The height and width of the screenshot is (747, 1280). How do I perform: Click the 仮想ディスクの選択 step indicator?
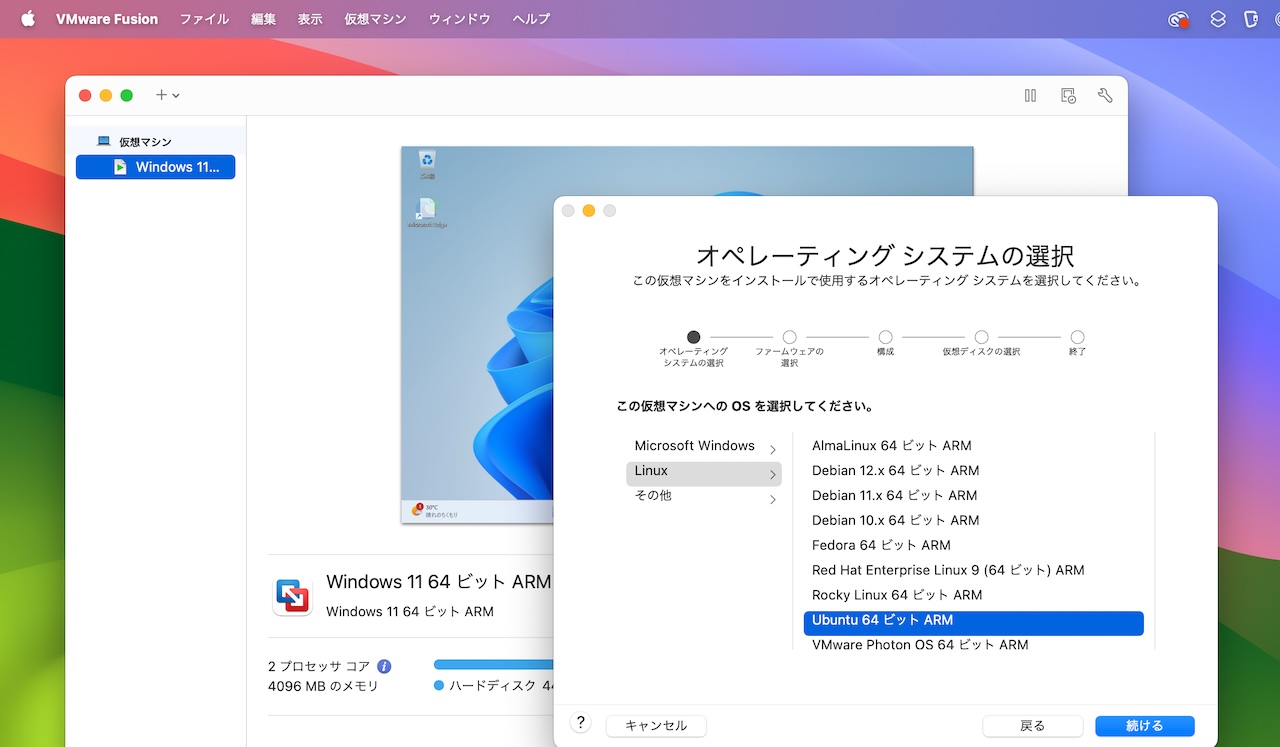981,337
